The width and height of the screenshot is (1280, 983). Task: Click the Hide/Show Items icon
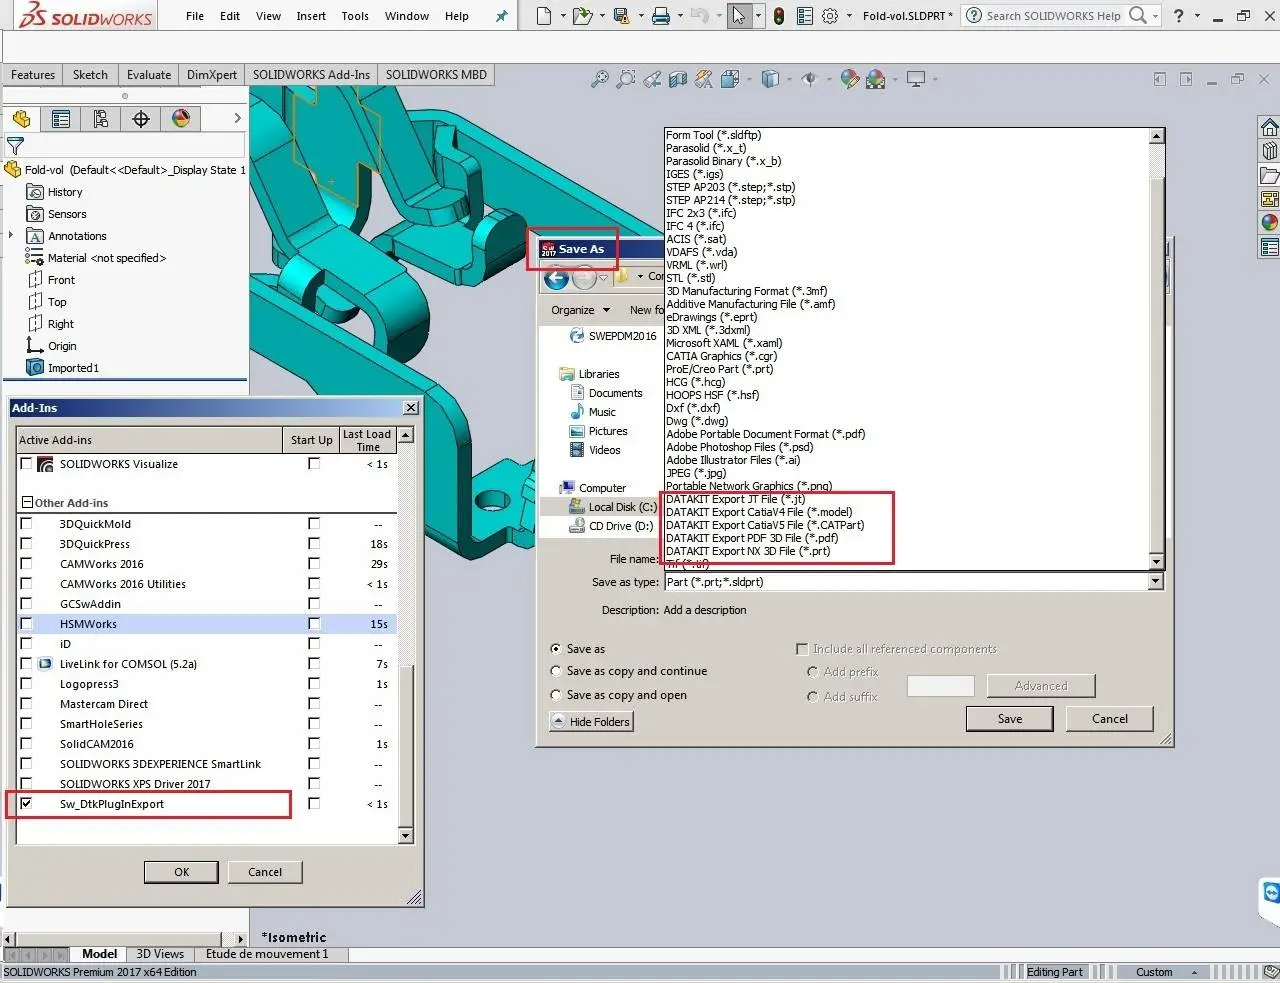click(x=809, y=79)
